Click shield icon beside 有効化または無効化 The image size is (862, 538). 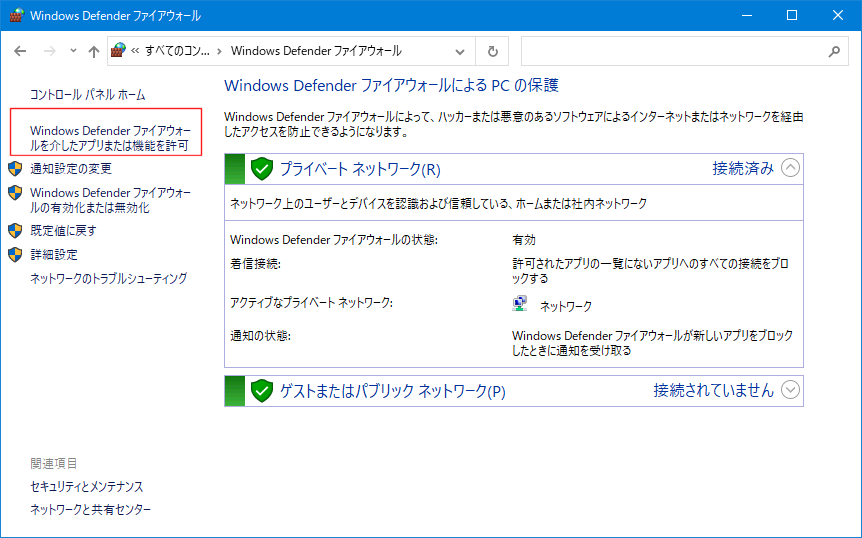(x=15, y=193)
